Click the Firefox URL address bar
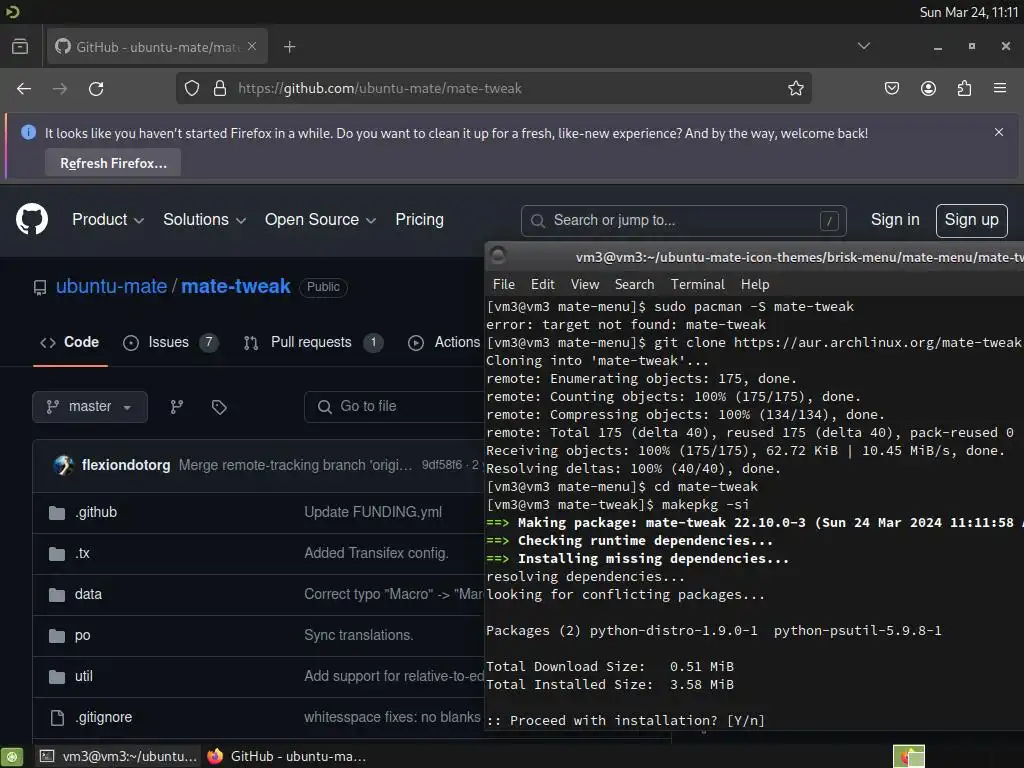This screenshot has width=1024, height=768. point(494,88)
